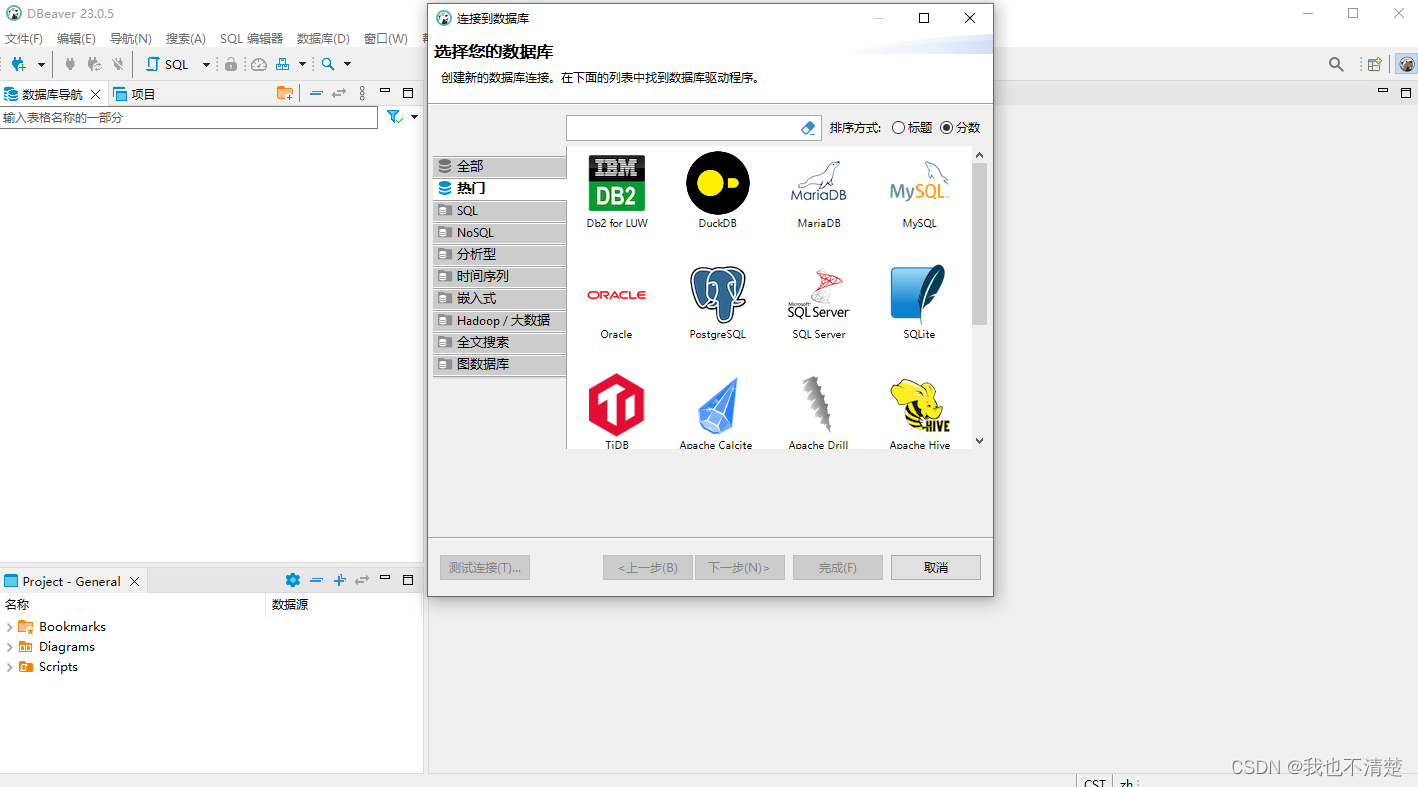Expand the Diagrams tree node
This screenshot has width=1418, height=787.
[9, 647]
